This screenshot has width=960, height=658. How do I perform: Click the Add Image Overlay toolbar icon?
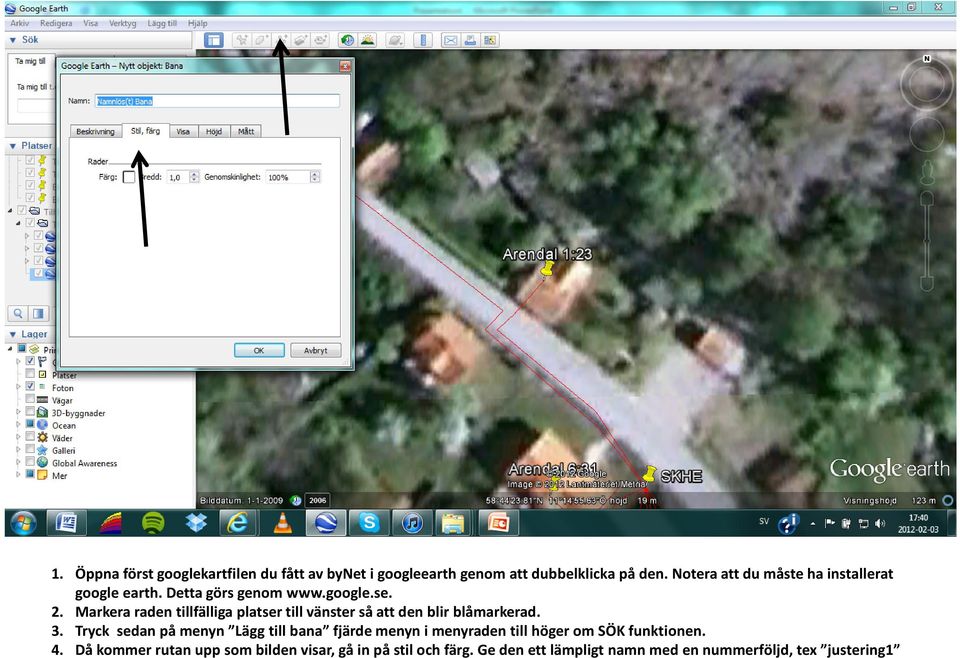point(301,40)
